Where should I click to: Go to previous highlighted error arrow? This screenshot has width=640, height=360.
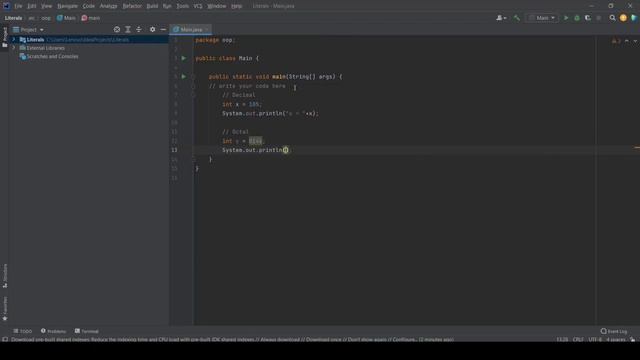click(x=627, y=41)
